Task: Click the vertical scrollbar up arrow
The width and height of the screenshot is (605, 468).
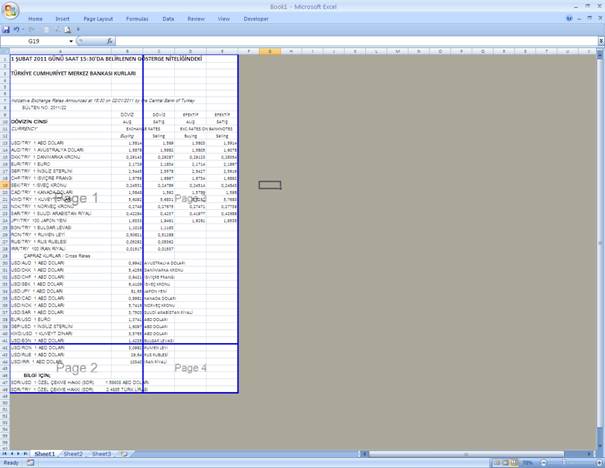Action: click(x=600, y=56)
